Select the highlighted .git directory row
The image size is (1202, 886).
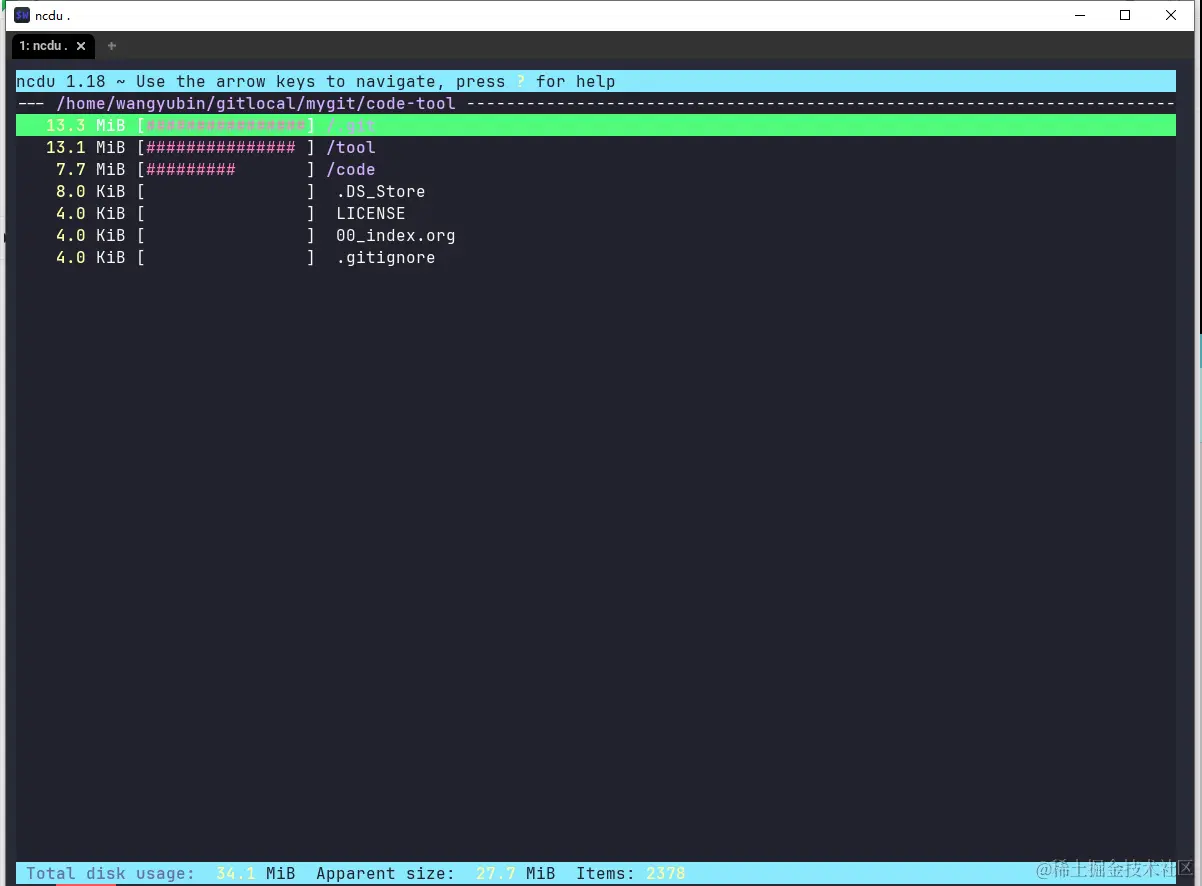(x=596, y=125)
